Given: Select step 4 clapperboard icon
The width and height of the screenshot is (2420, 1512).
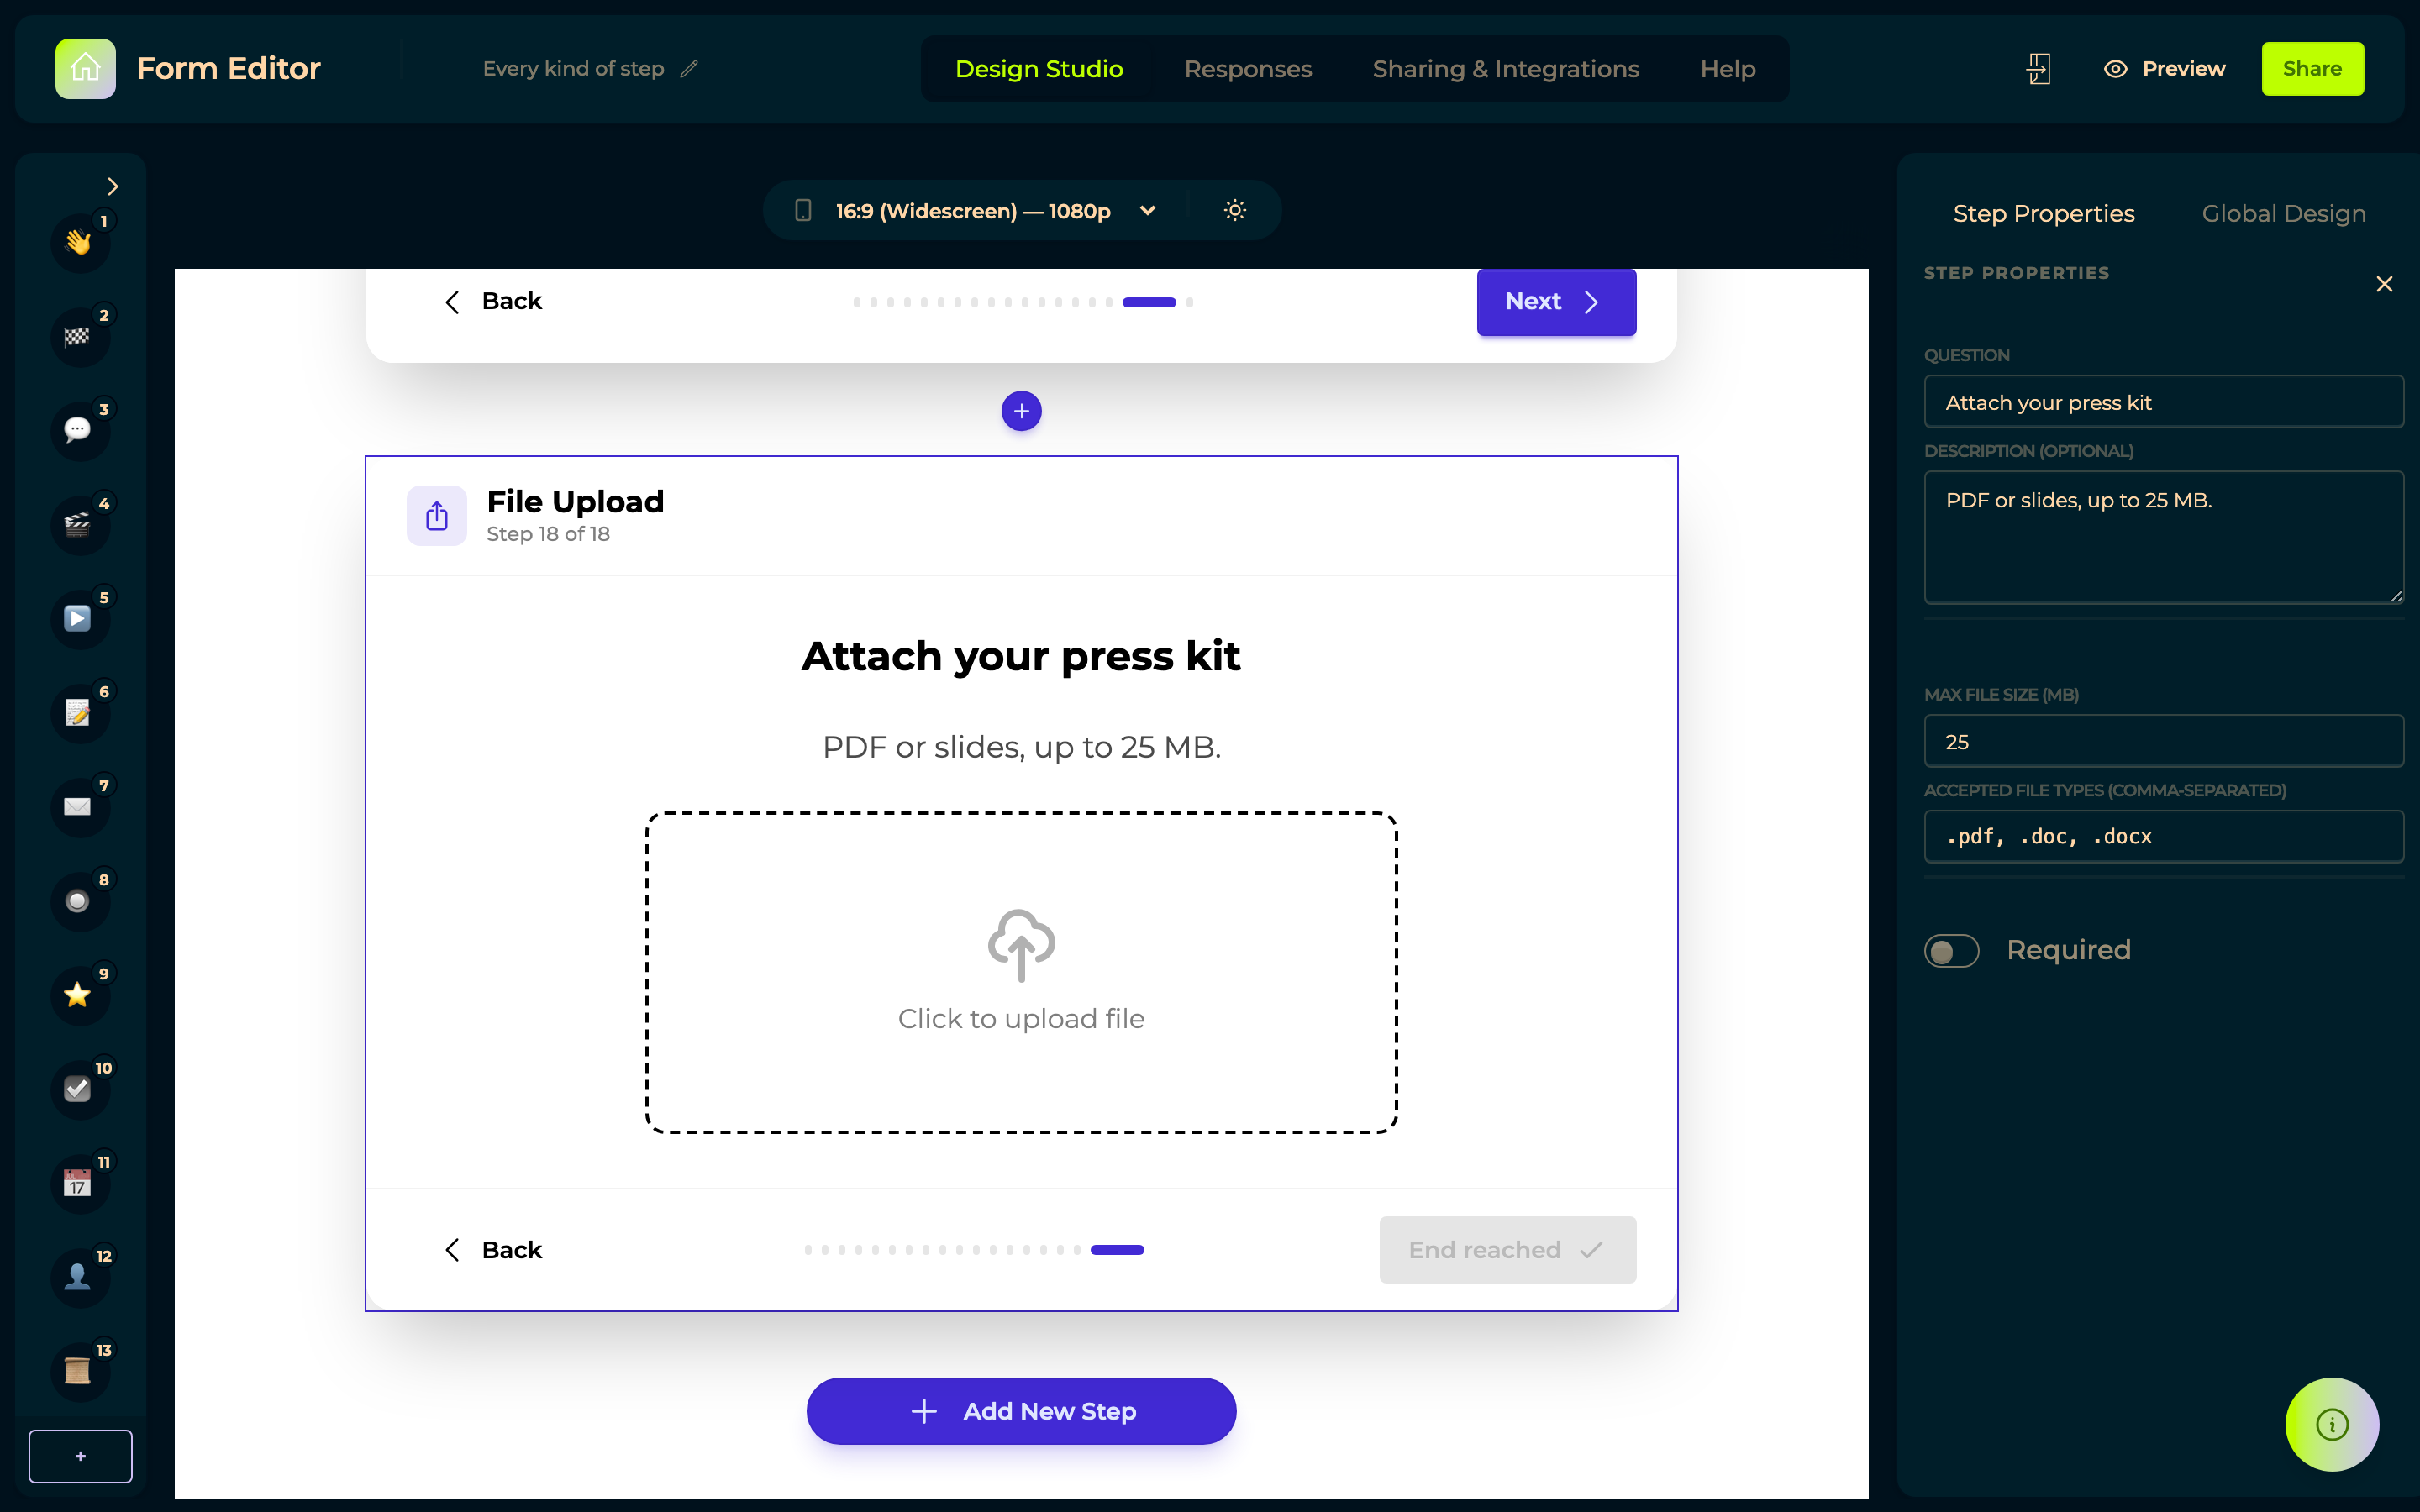Looking at the screenshot, I should [78, 524].
